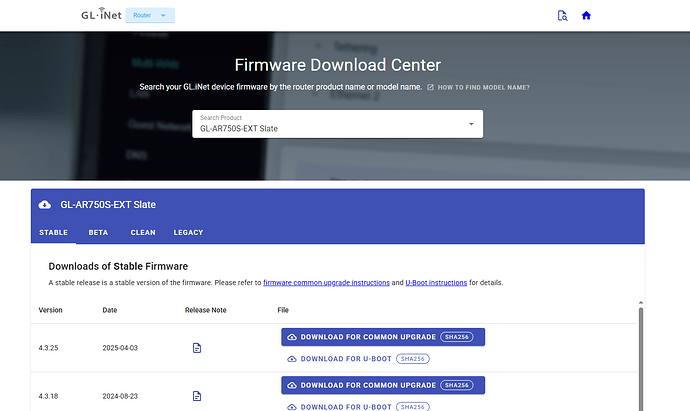Select the date 2025-04-03
Viewport: 690px width, 411px height.
pos(120,348)
